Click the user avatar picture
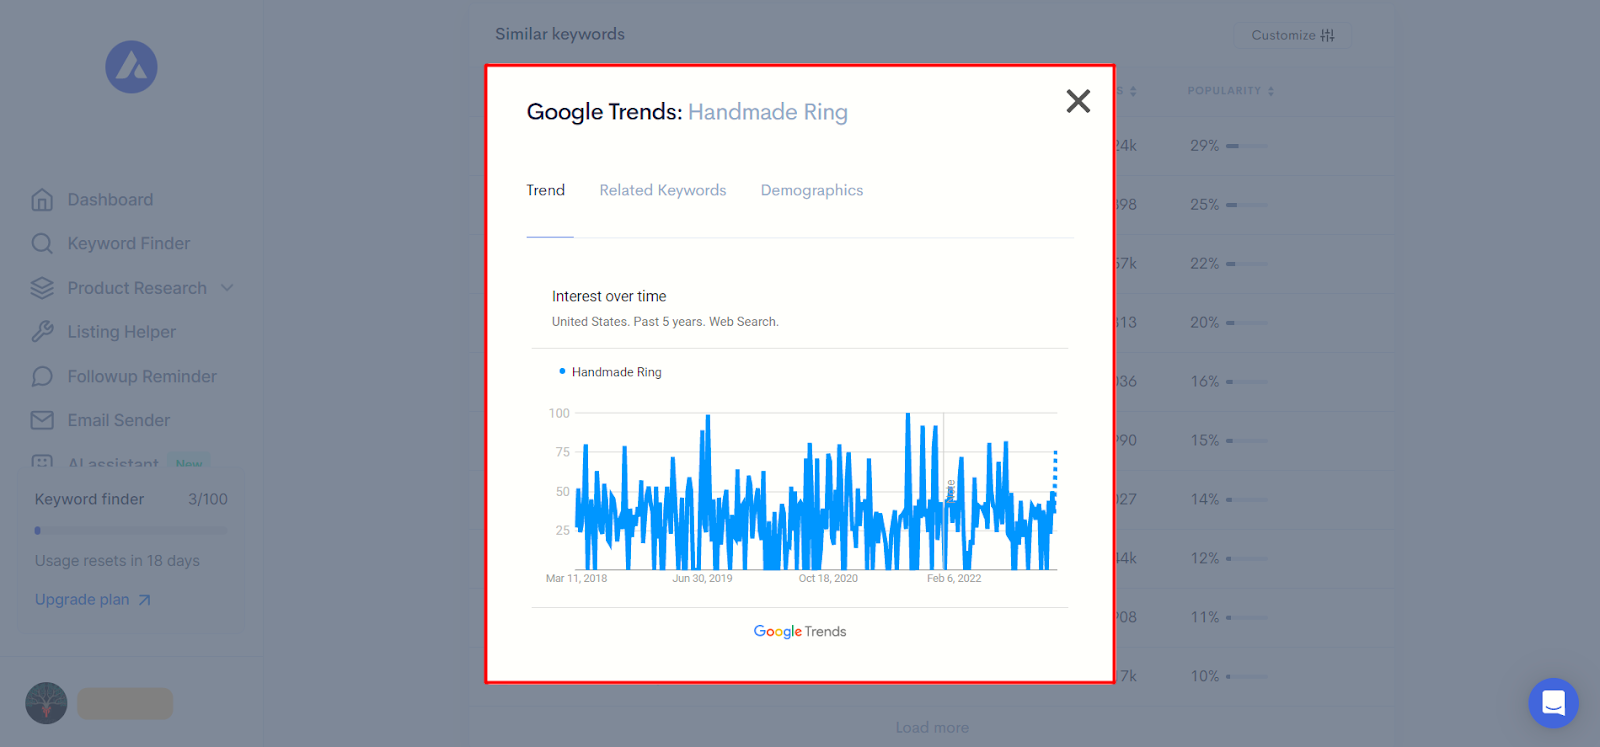 click(46, 703)
